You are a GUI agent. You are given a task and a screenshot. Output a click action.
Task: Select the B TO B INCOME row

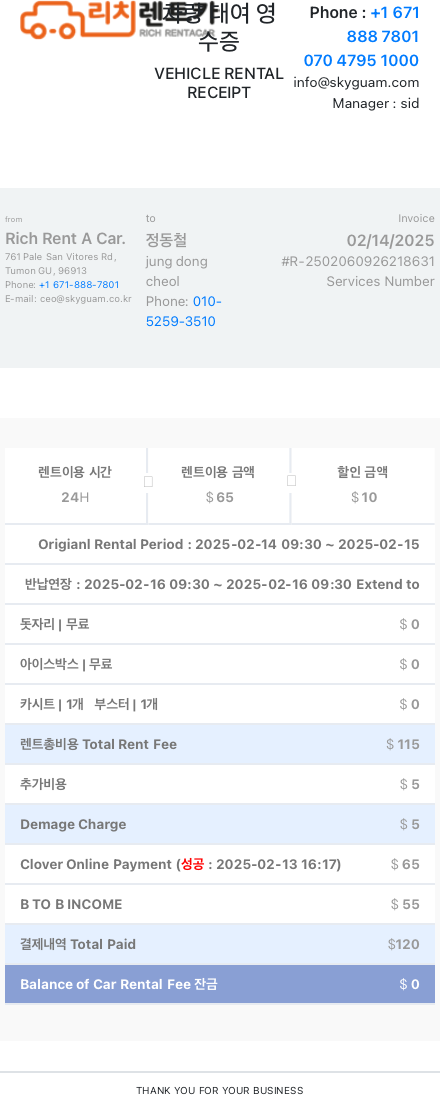[220, 904]
